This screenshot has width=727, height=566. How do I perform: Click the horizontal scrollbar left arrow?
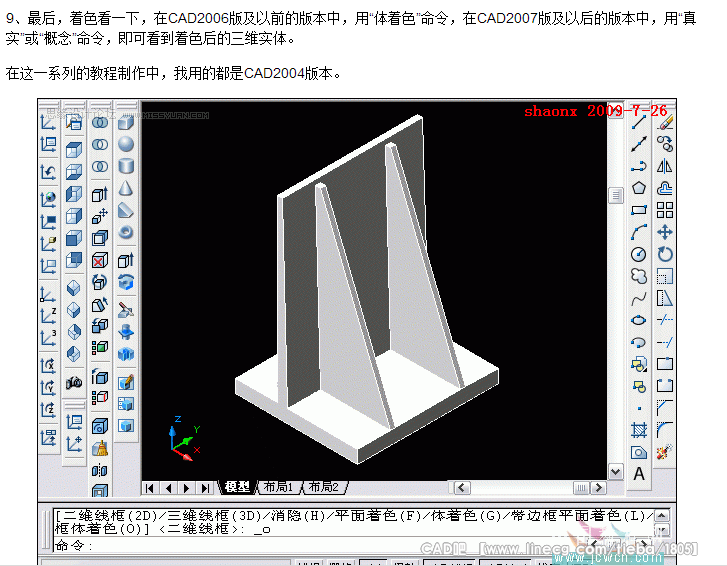pos(460,488)
